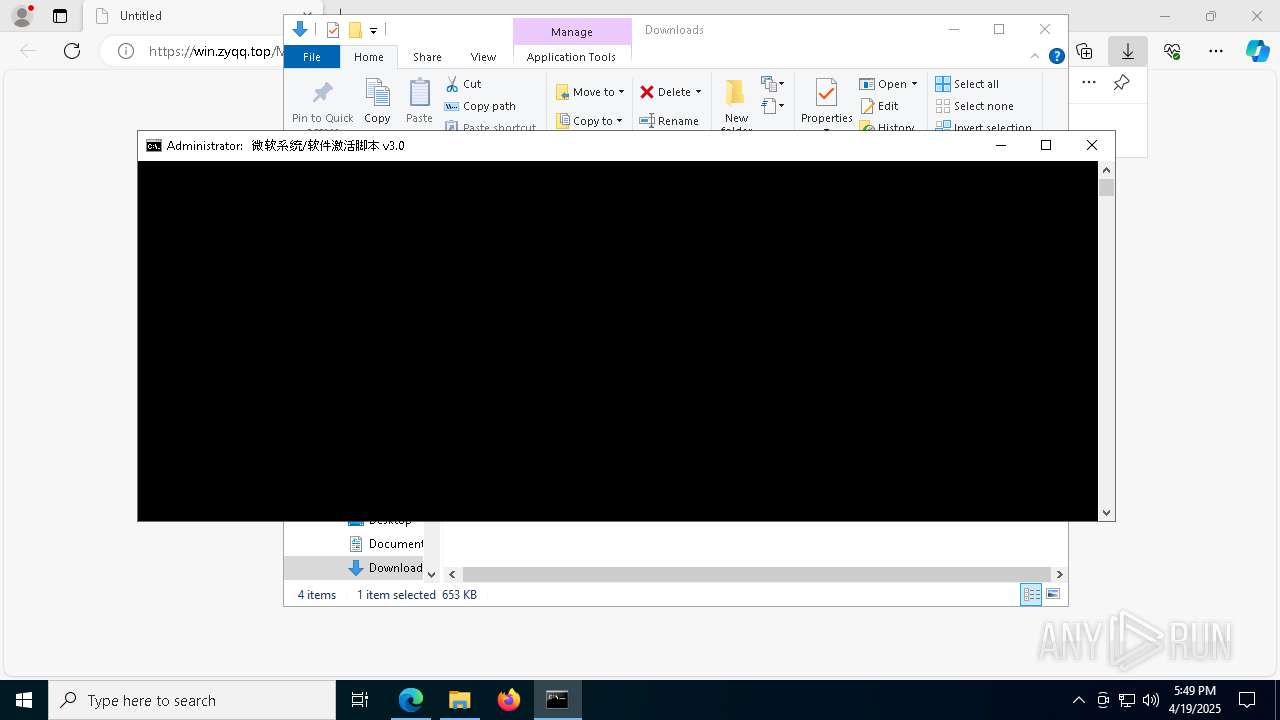
Task: Click the console vertical scrollbar thumb
Action: [1106, 188]
